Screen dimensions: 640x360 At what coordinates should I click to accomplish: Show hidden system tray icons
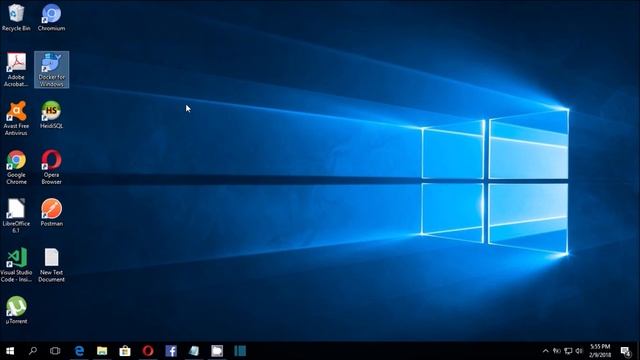[x=545, y=351]
